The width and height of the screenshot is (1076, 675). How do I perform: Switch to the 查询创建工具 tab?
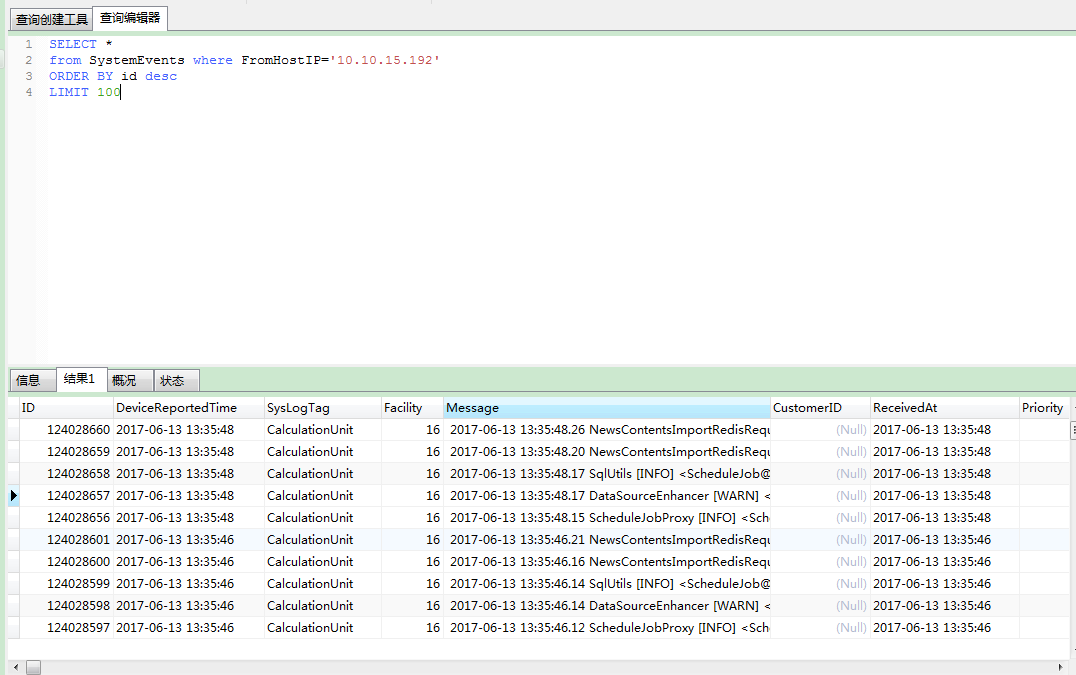pyautogui.click(x=51, y=19)
